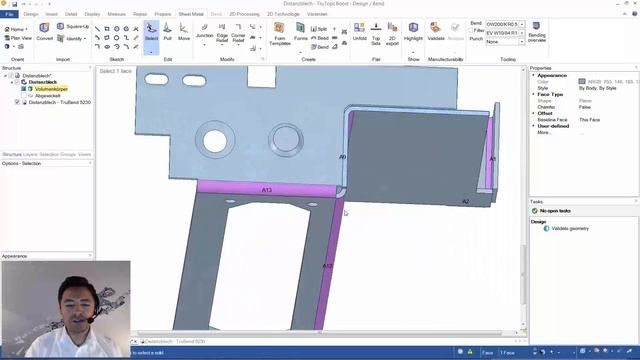Select the Line sketch tool

click(97, 29)
